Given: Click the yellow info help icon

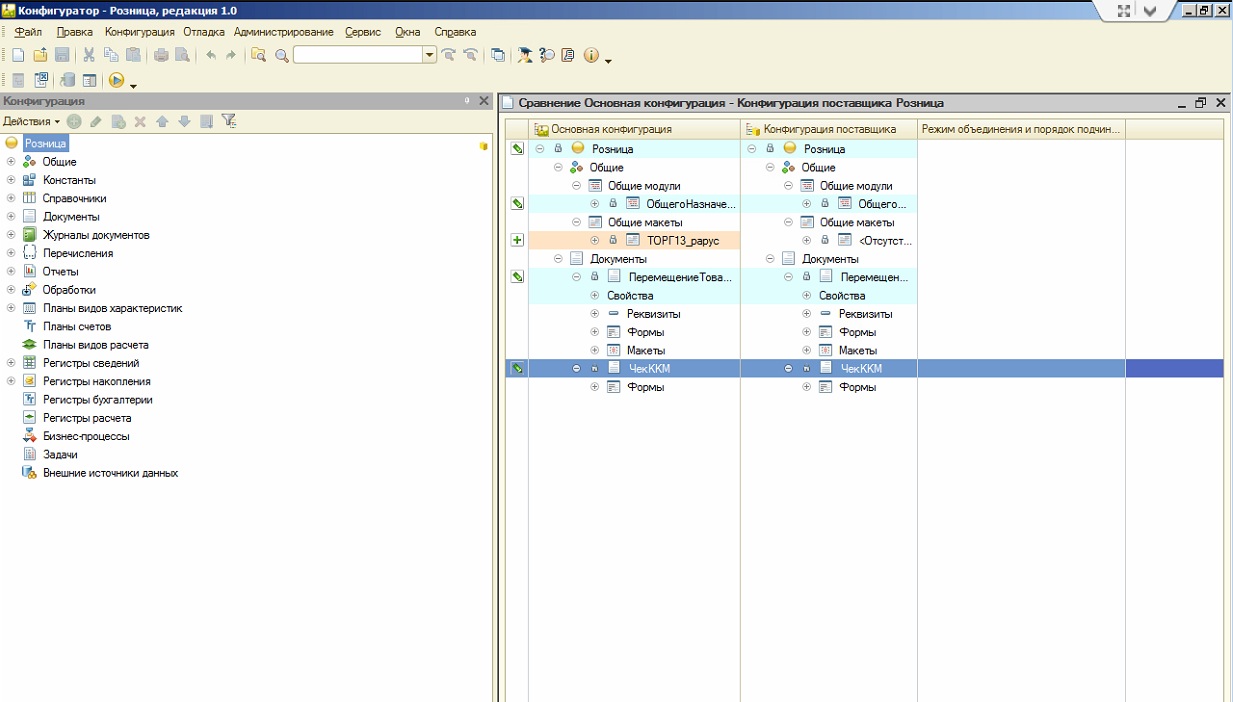Looking at the screenshot, I should pos(591,56).
